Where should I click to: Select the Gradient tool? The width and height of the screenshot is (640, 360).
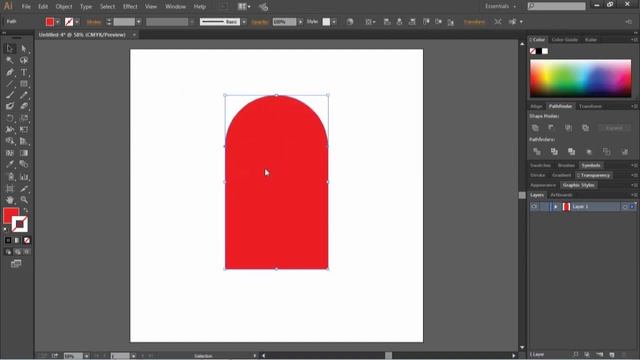[24, 153]
